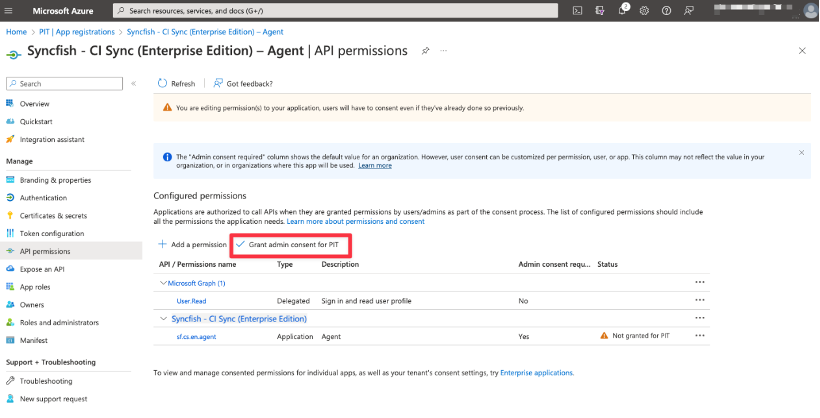Click Add a permission
This screenshot has width=820, height=418.
tap(192, 244)
